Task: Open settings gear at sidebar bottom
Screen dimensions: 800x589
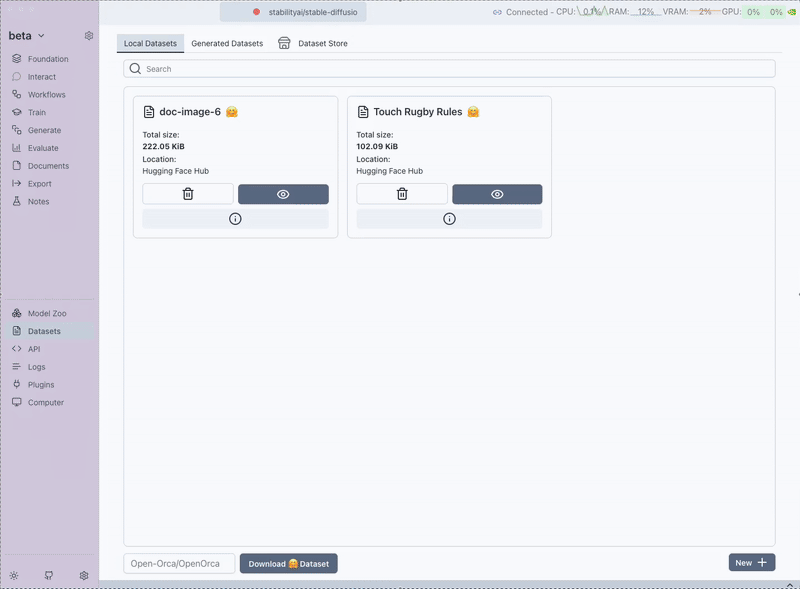Action: click(x=84, y=575)
